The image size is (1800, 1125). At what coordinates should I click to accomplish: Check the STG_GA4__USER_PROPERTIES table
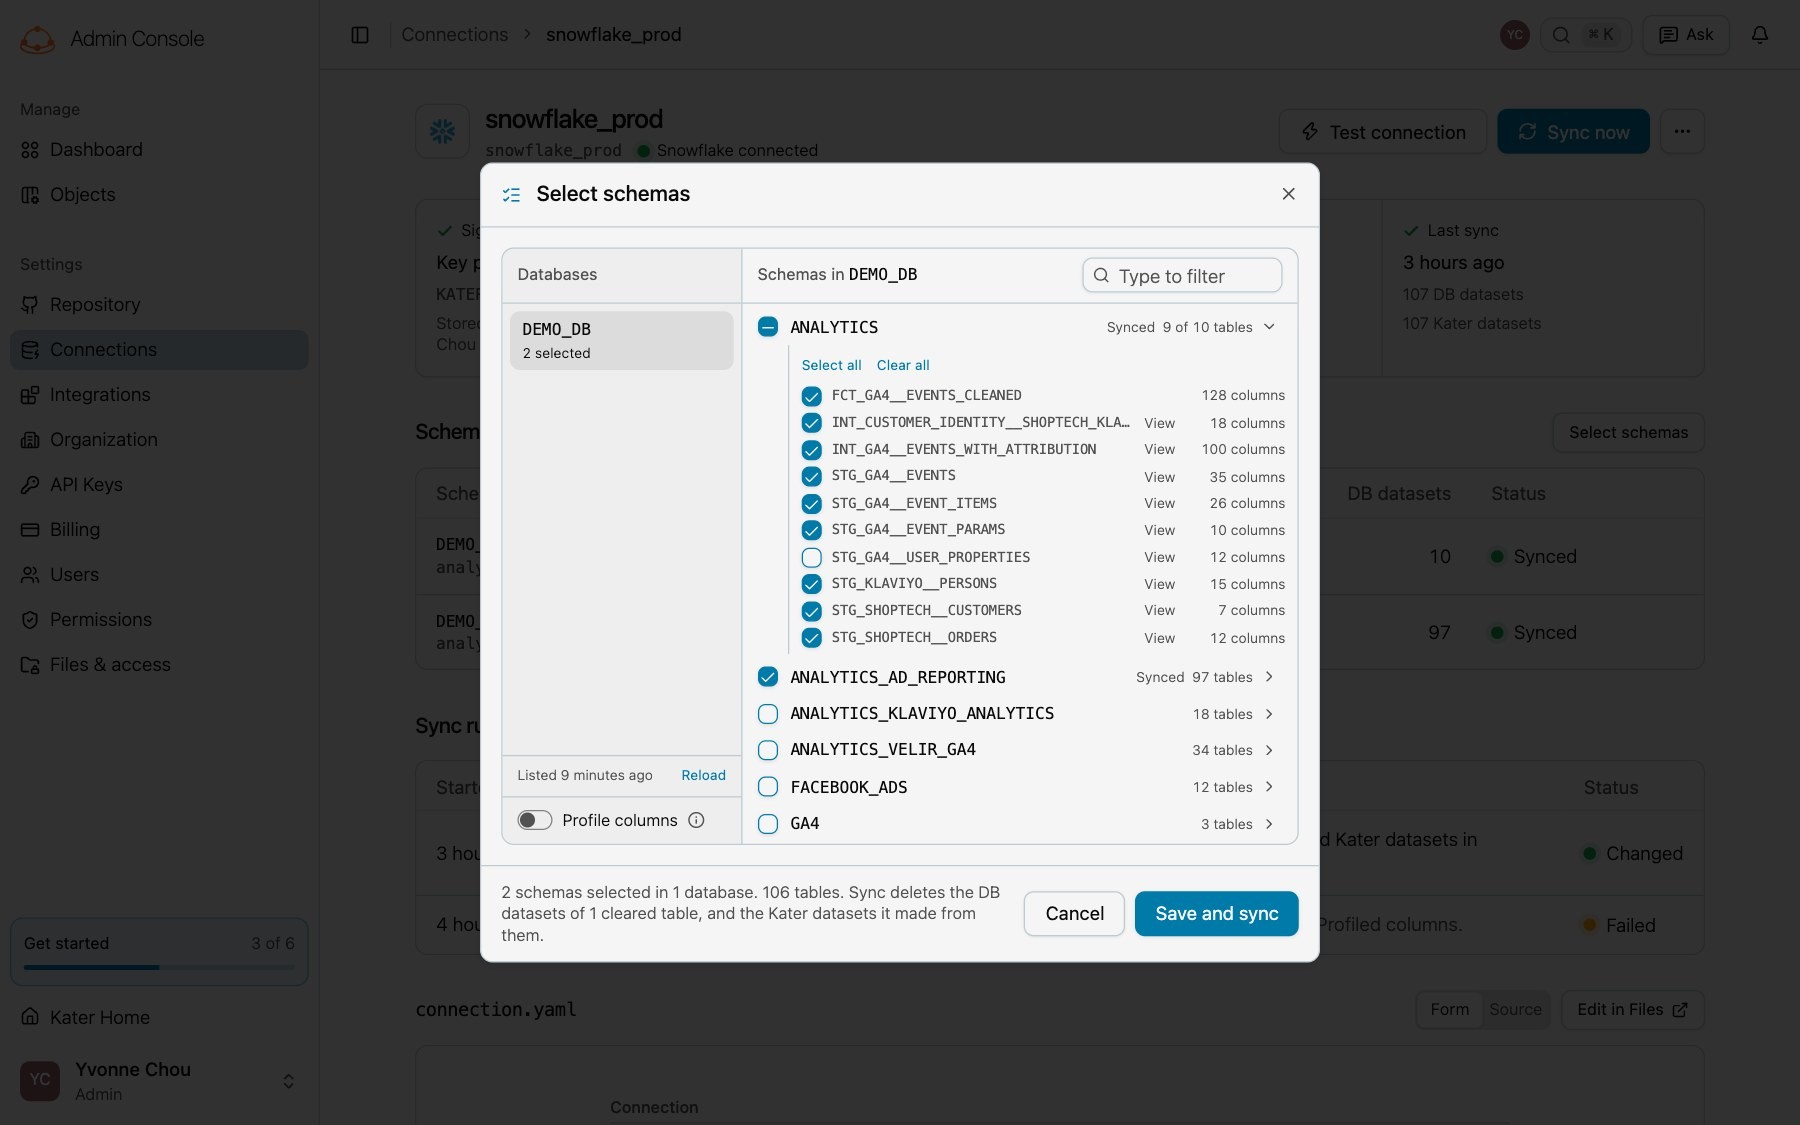pos(812,557)
